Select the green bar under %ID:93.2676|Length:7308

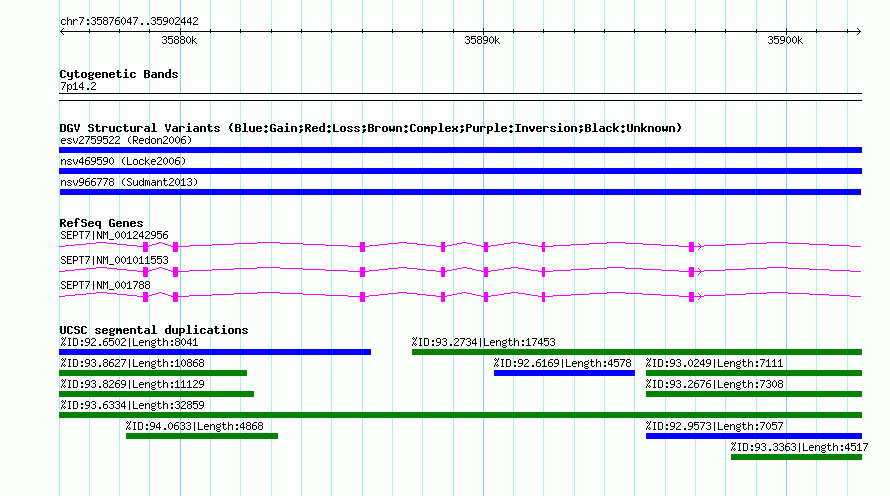754,394
